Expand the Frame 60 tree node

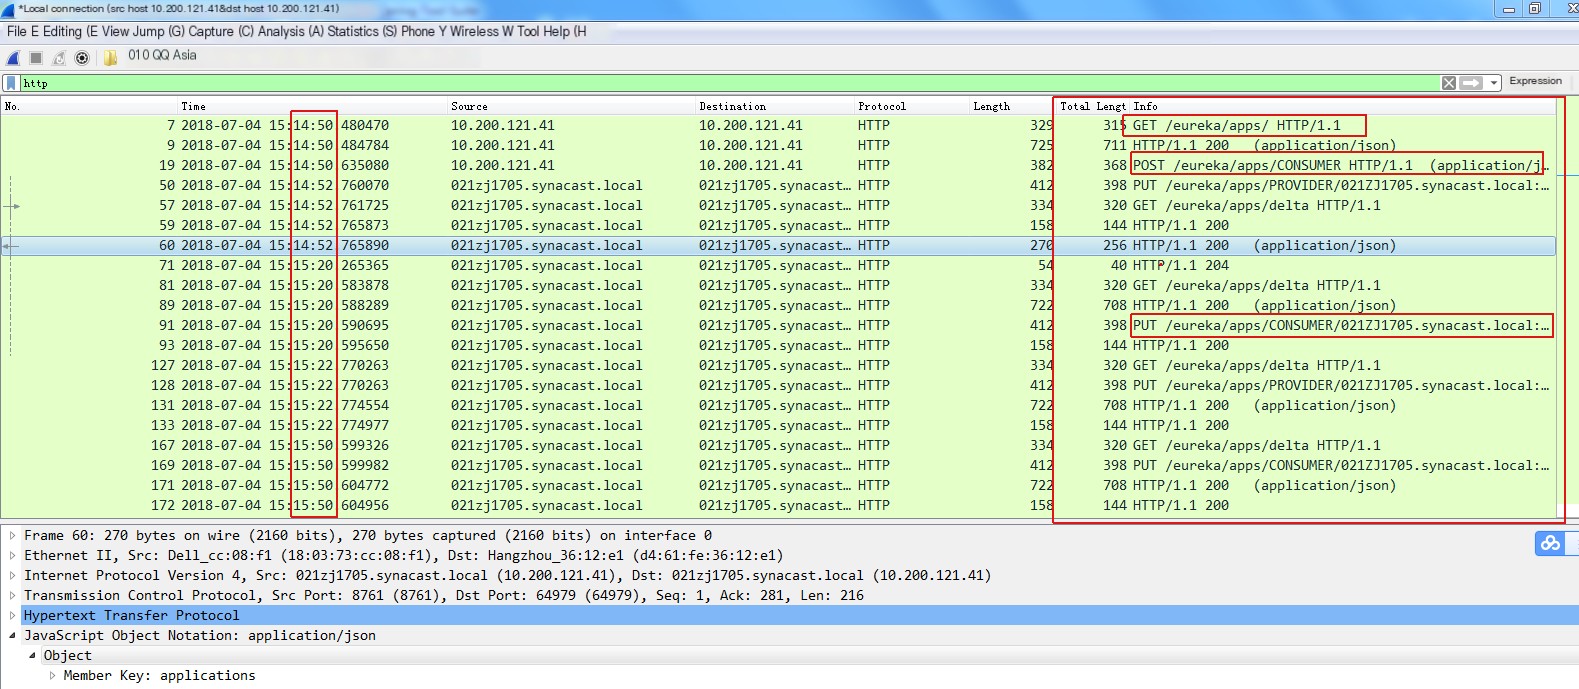(12, 536)
